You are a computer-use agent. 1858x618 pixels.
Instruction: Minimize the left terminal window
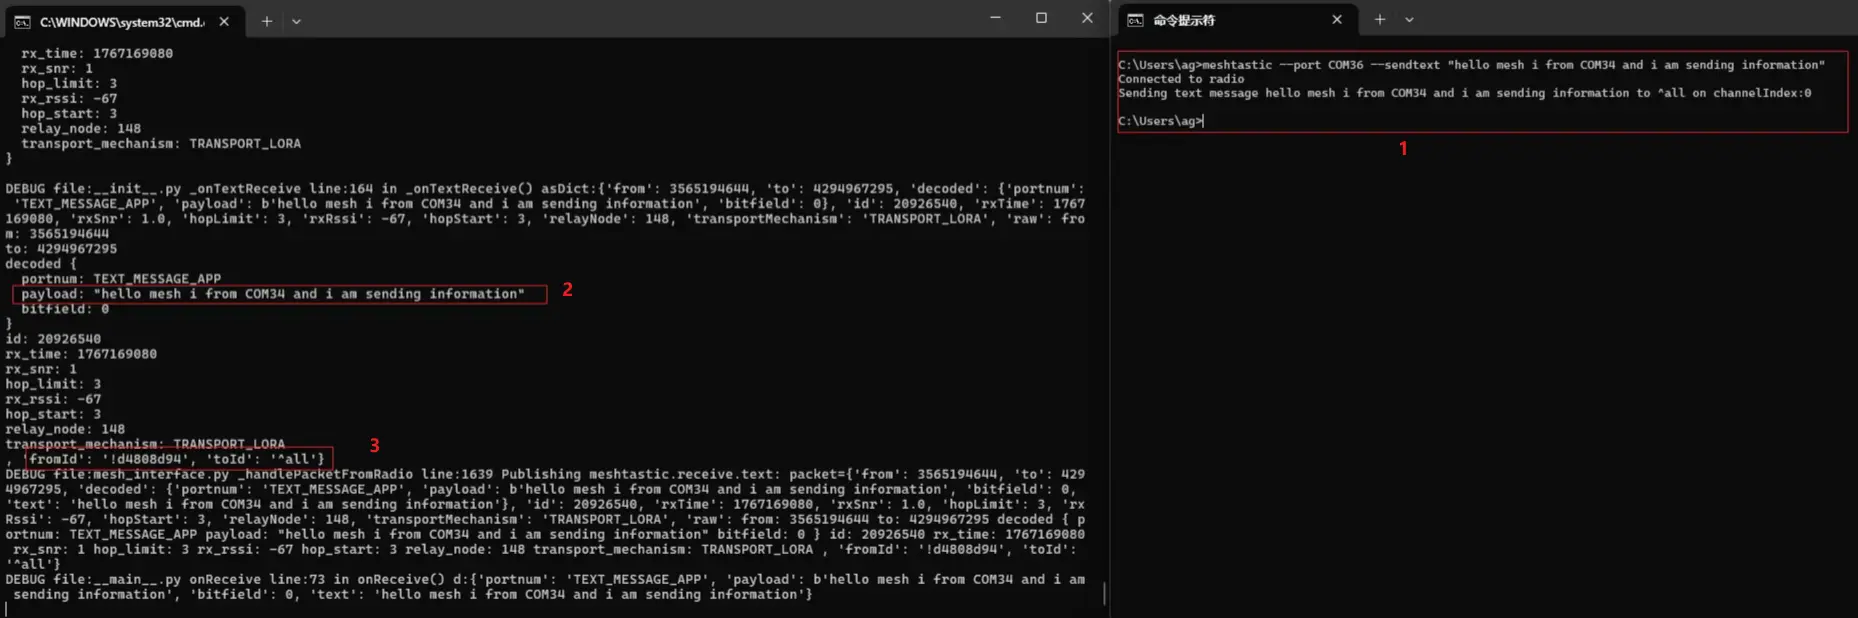click(x=995, y=18)
